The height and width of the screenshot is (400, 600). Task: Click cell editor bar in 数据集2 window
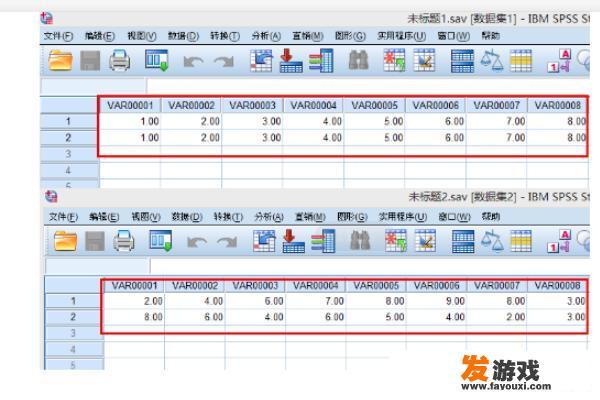pyautogui.click(x=370, y=266)
